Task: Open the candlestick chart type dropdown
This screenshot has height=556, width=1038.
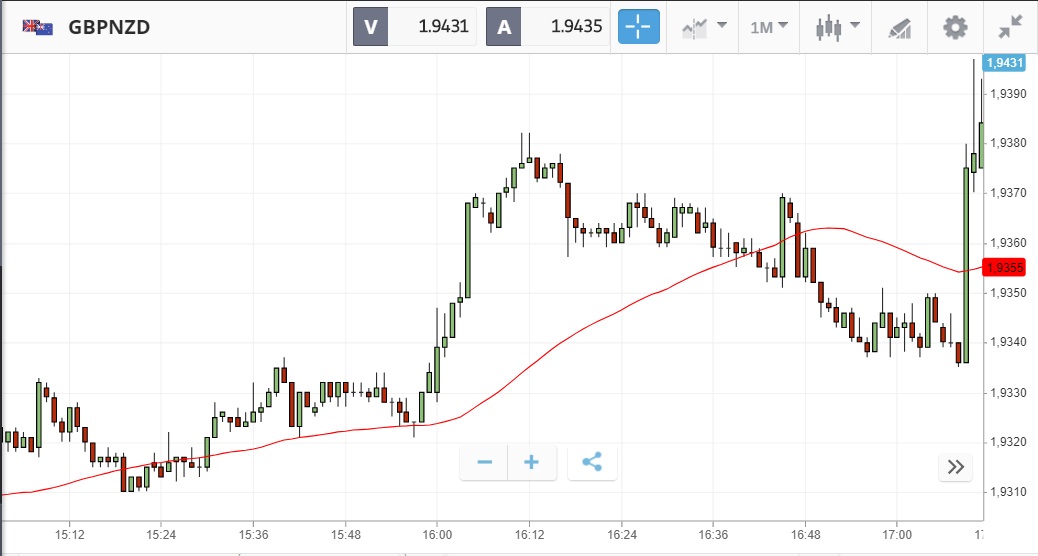Action: pos(836,27)
